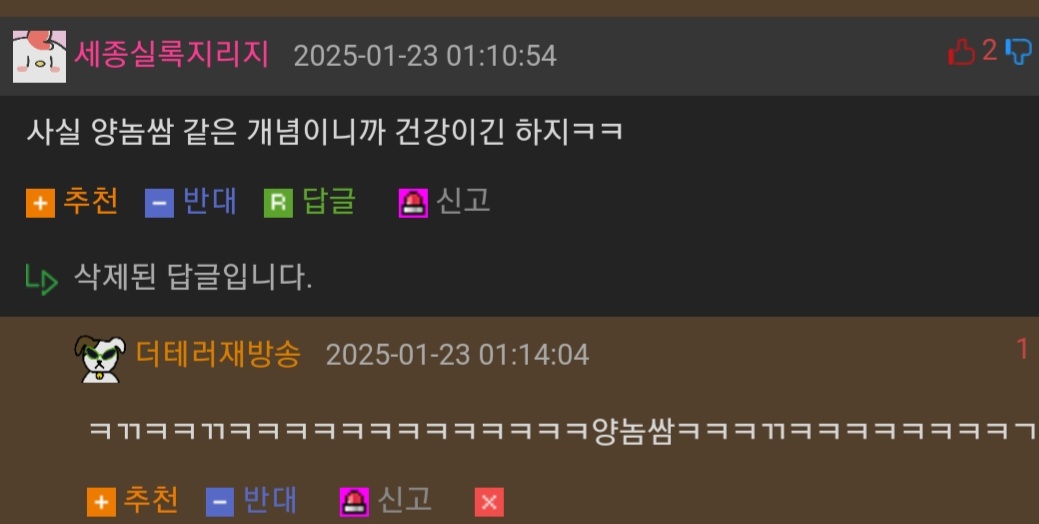
Task: Click the blue minus icon under 더테러재방송's reply
Action: [x=220, y=502]
